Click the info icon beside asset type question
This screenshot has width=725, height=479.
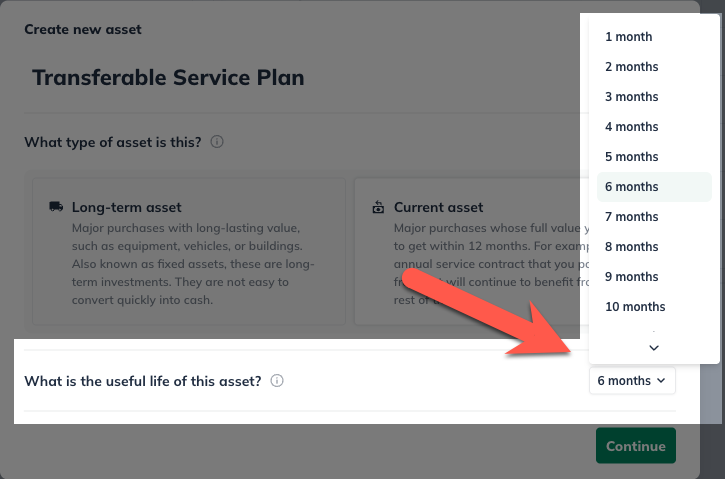tap(217, 142)
